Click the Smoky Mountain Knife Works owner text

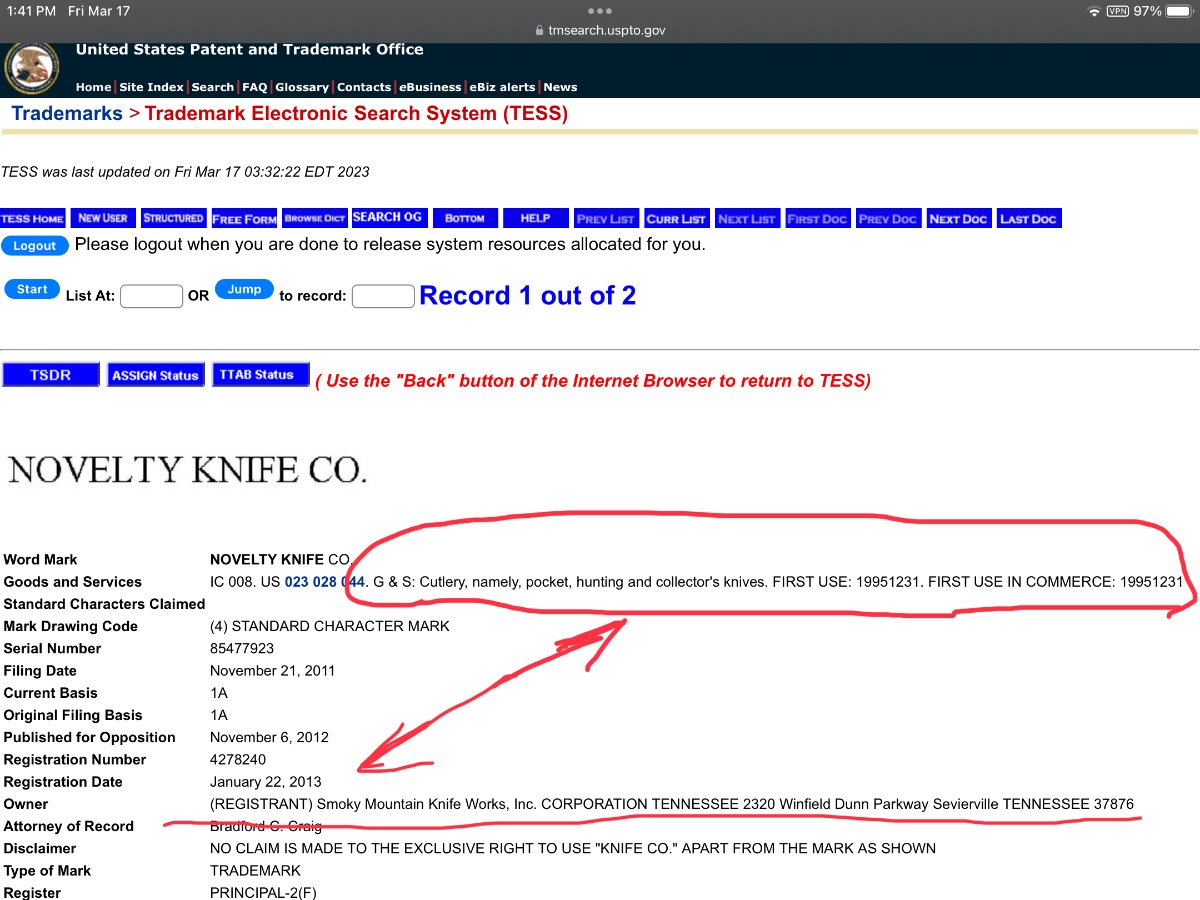(x=672, y=804)
